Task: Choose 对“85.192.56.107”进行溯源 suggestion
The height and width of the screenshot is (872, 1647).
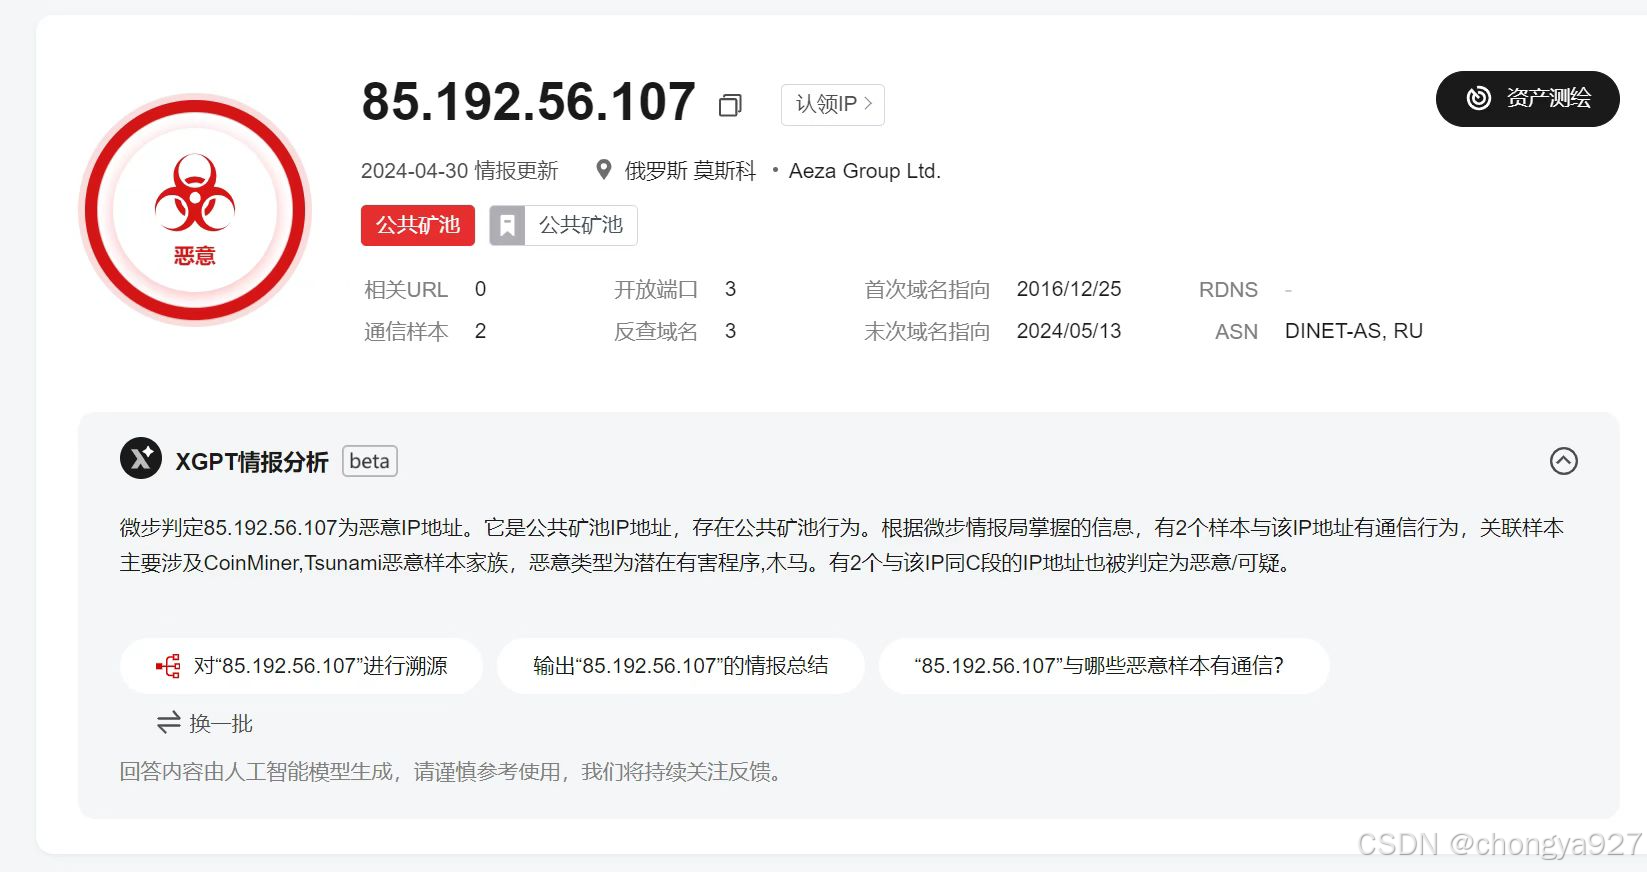Action: pos(301,666)
